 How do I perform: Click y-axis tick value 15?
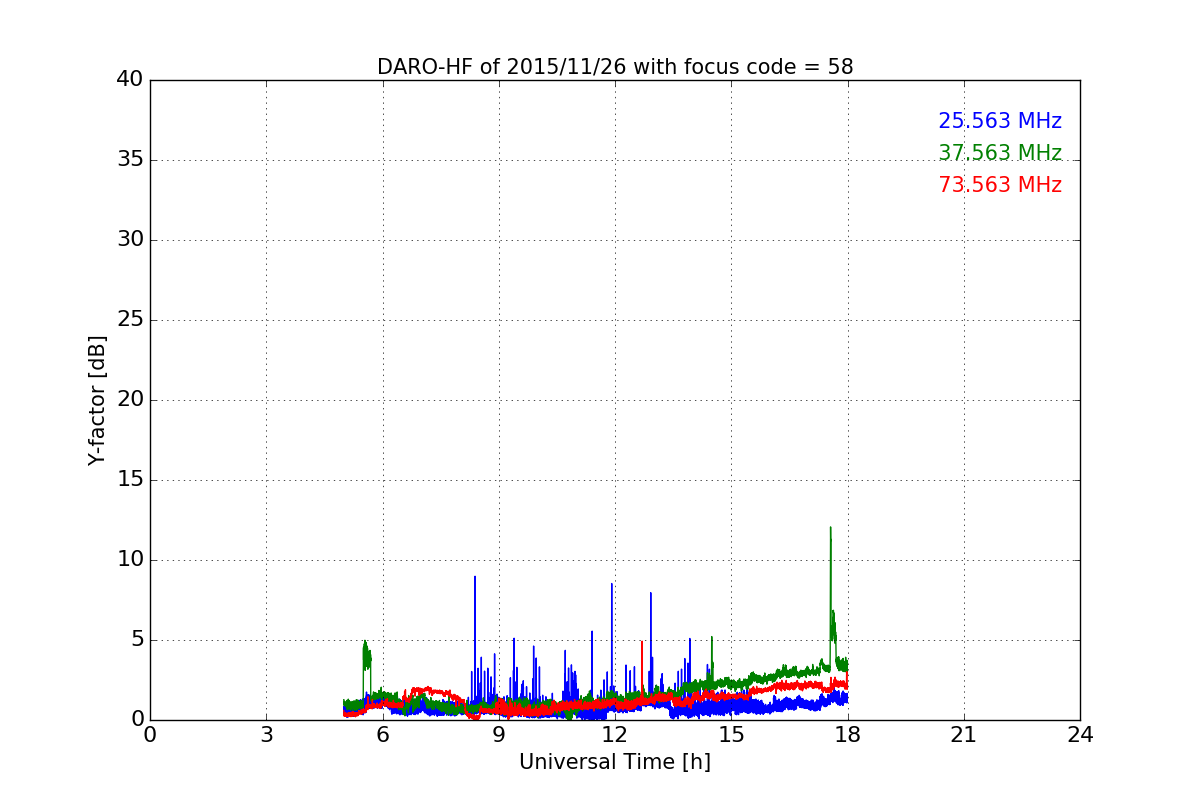pos(130,480)
